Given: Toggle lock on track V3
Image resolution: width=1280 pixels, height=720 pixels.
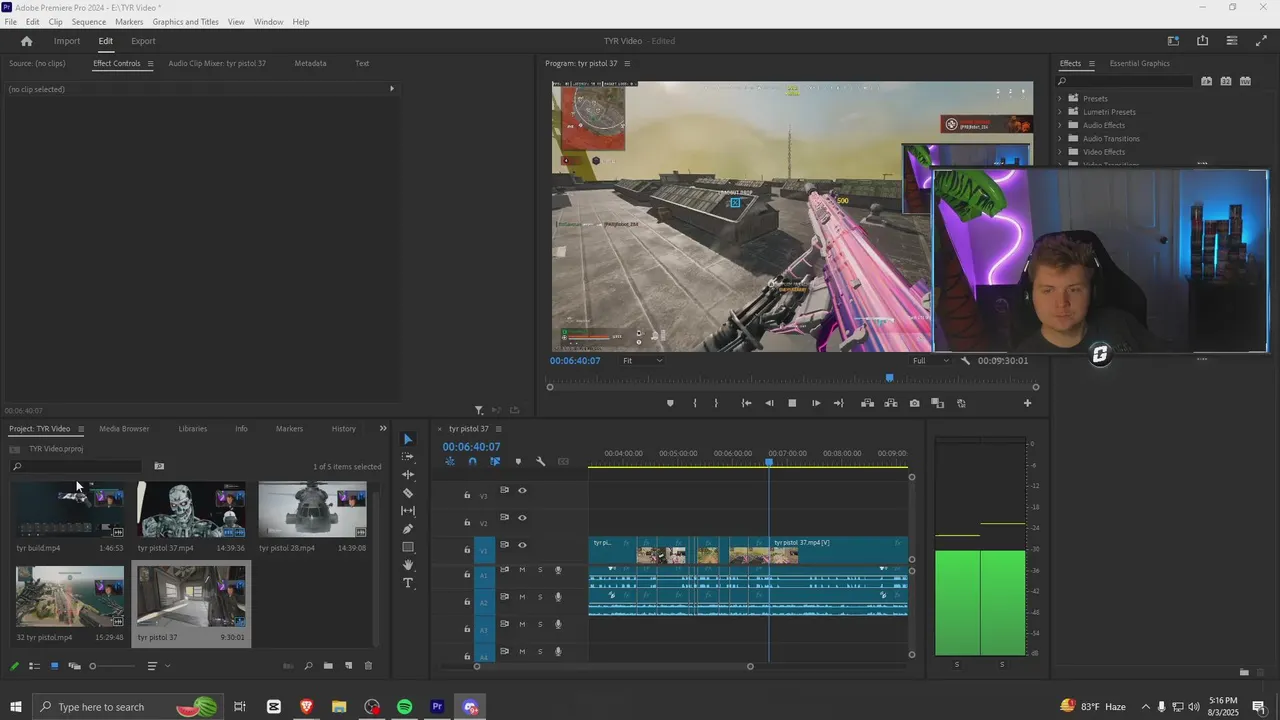Looking at the screenshot, I should tap(467, 495).
